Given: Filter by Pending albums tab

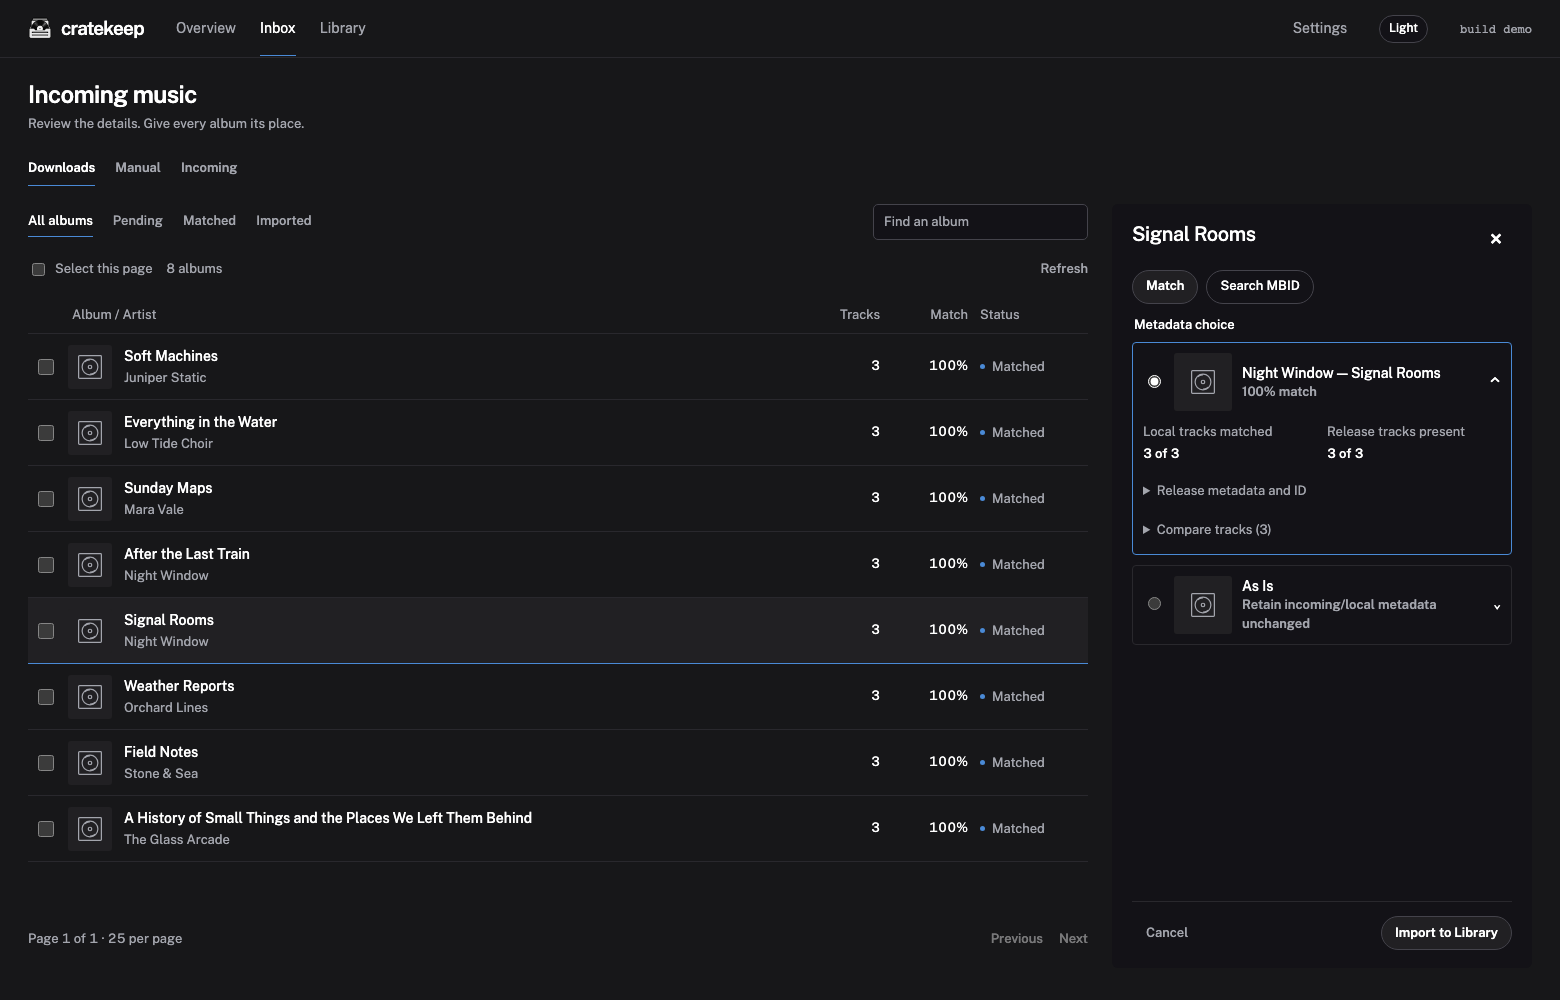Looking at the screenshot, I should pyautogui.click(x=138, y=221).
